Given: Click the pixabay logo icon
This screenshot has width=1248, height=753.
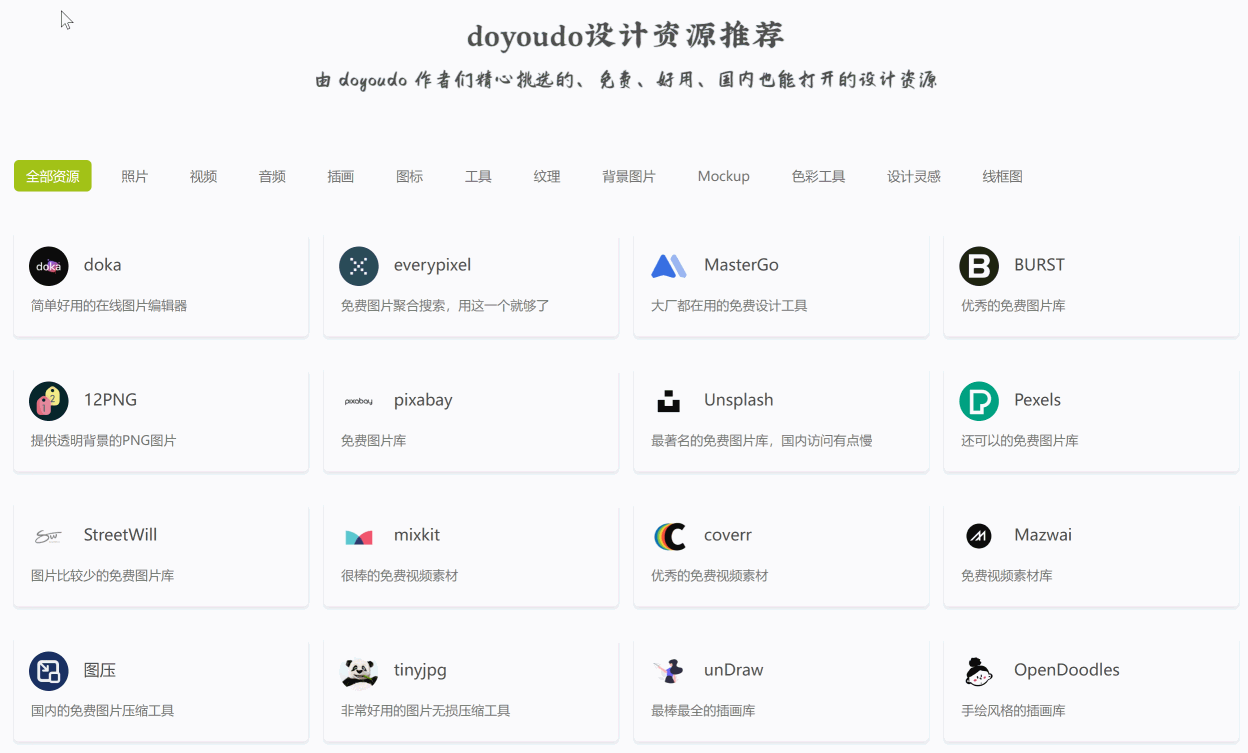Looking at the screenshot, I should point(359,401).
